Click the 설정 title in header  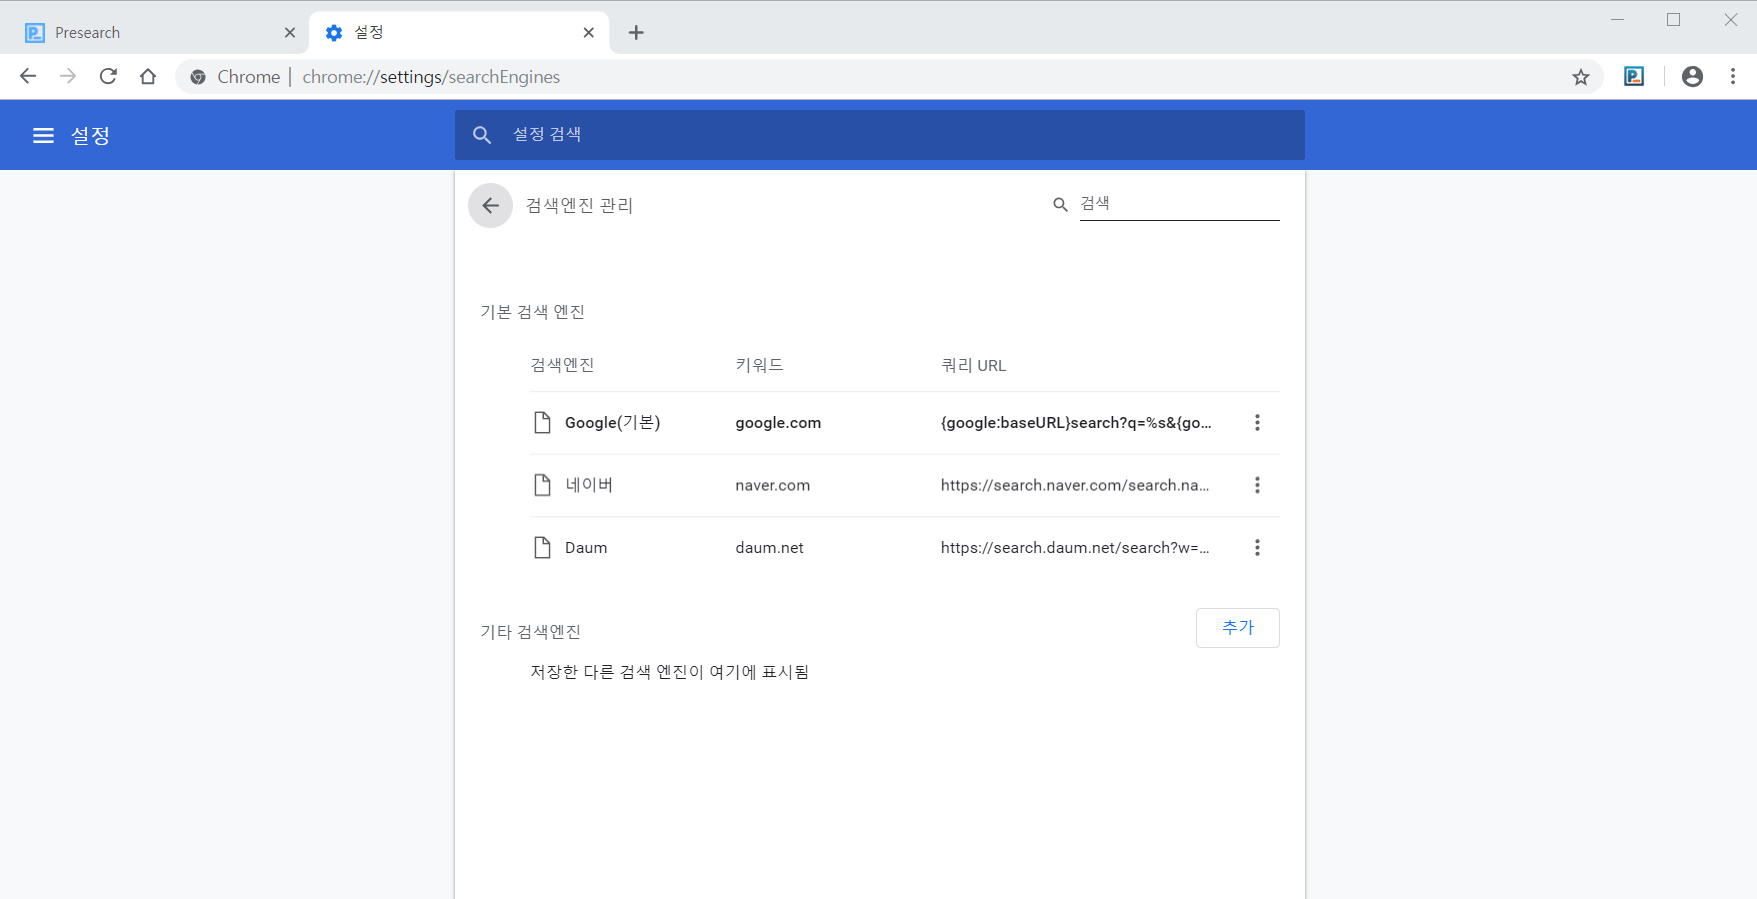(90, 135)
